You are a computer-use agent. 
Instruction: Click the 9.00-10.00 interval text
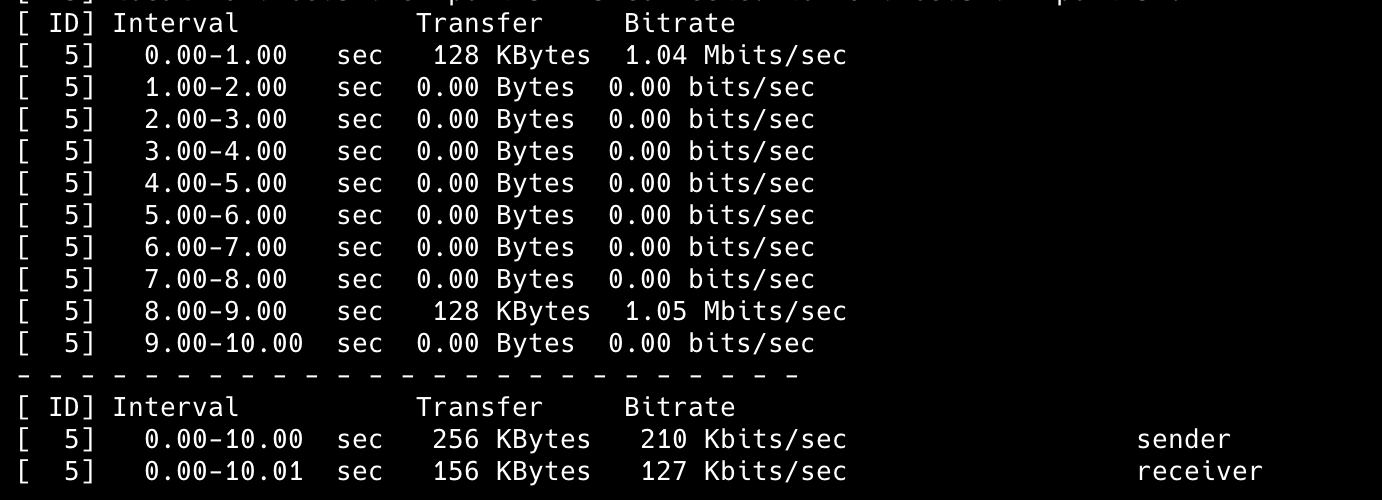pos(223,343)
